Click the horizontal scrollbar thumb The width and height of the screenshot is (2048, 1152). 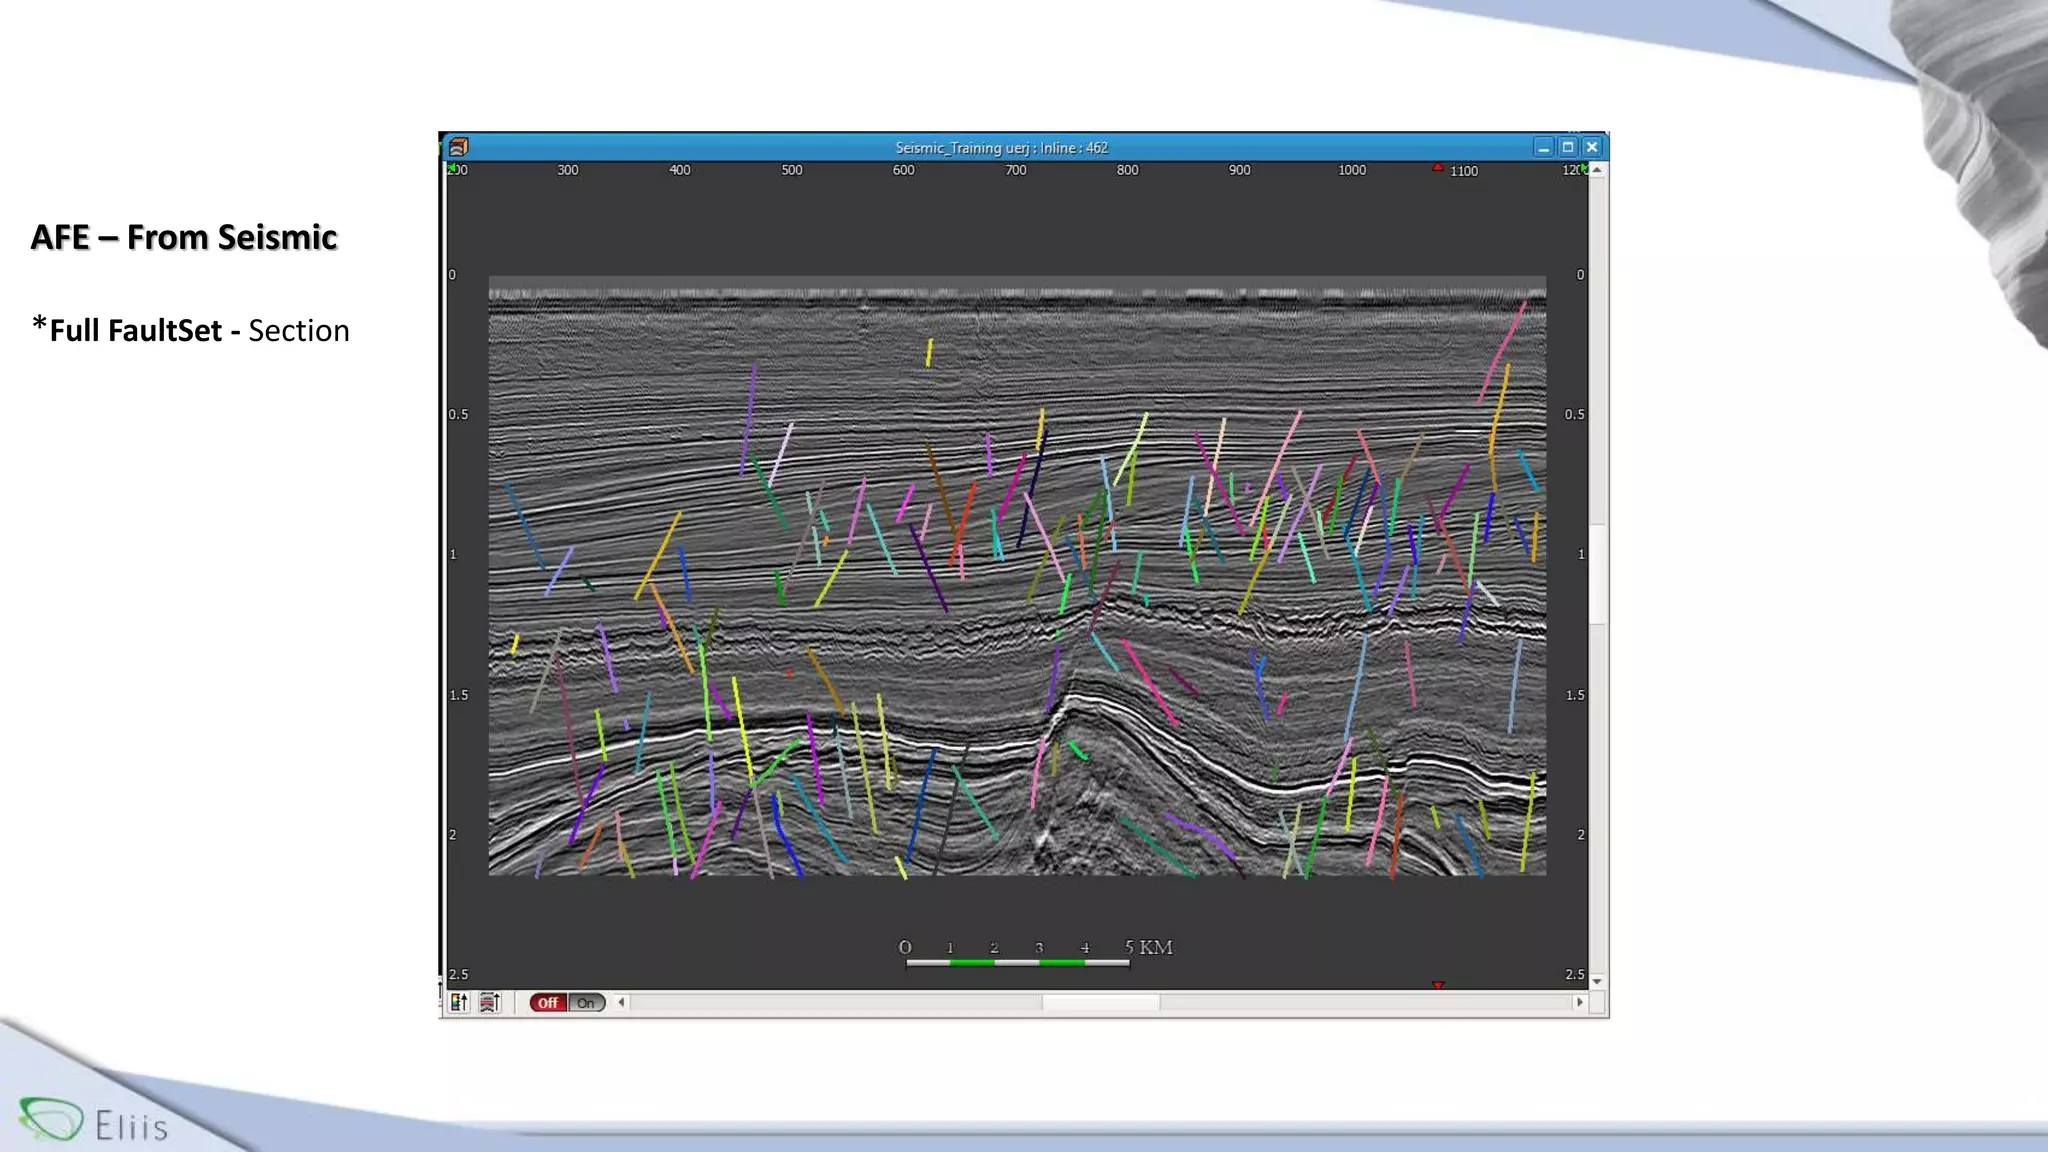(x=1100, y=1002)
